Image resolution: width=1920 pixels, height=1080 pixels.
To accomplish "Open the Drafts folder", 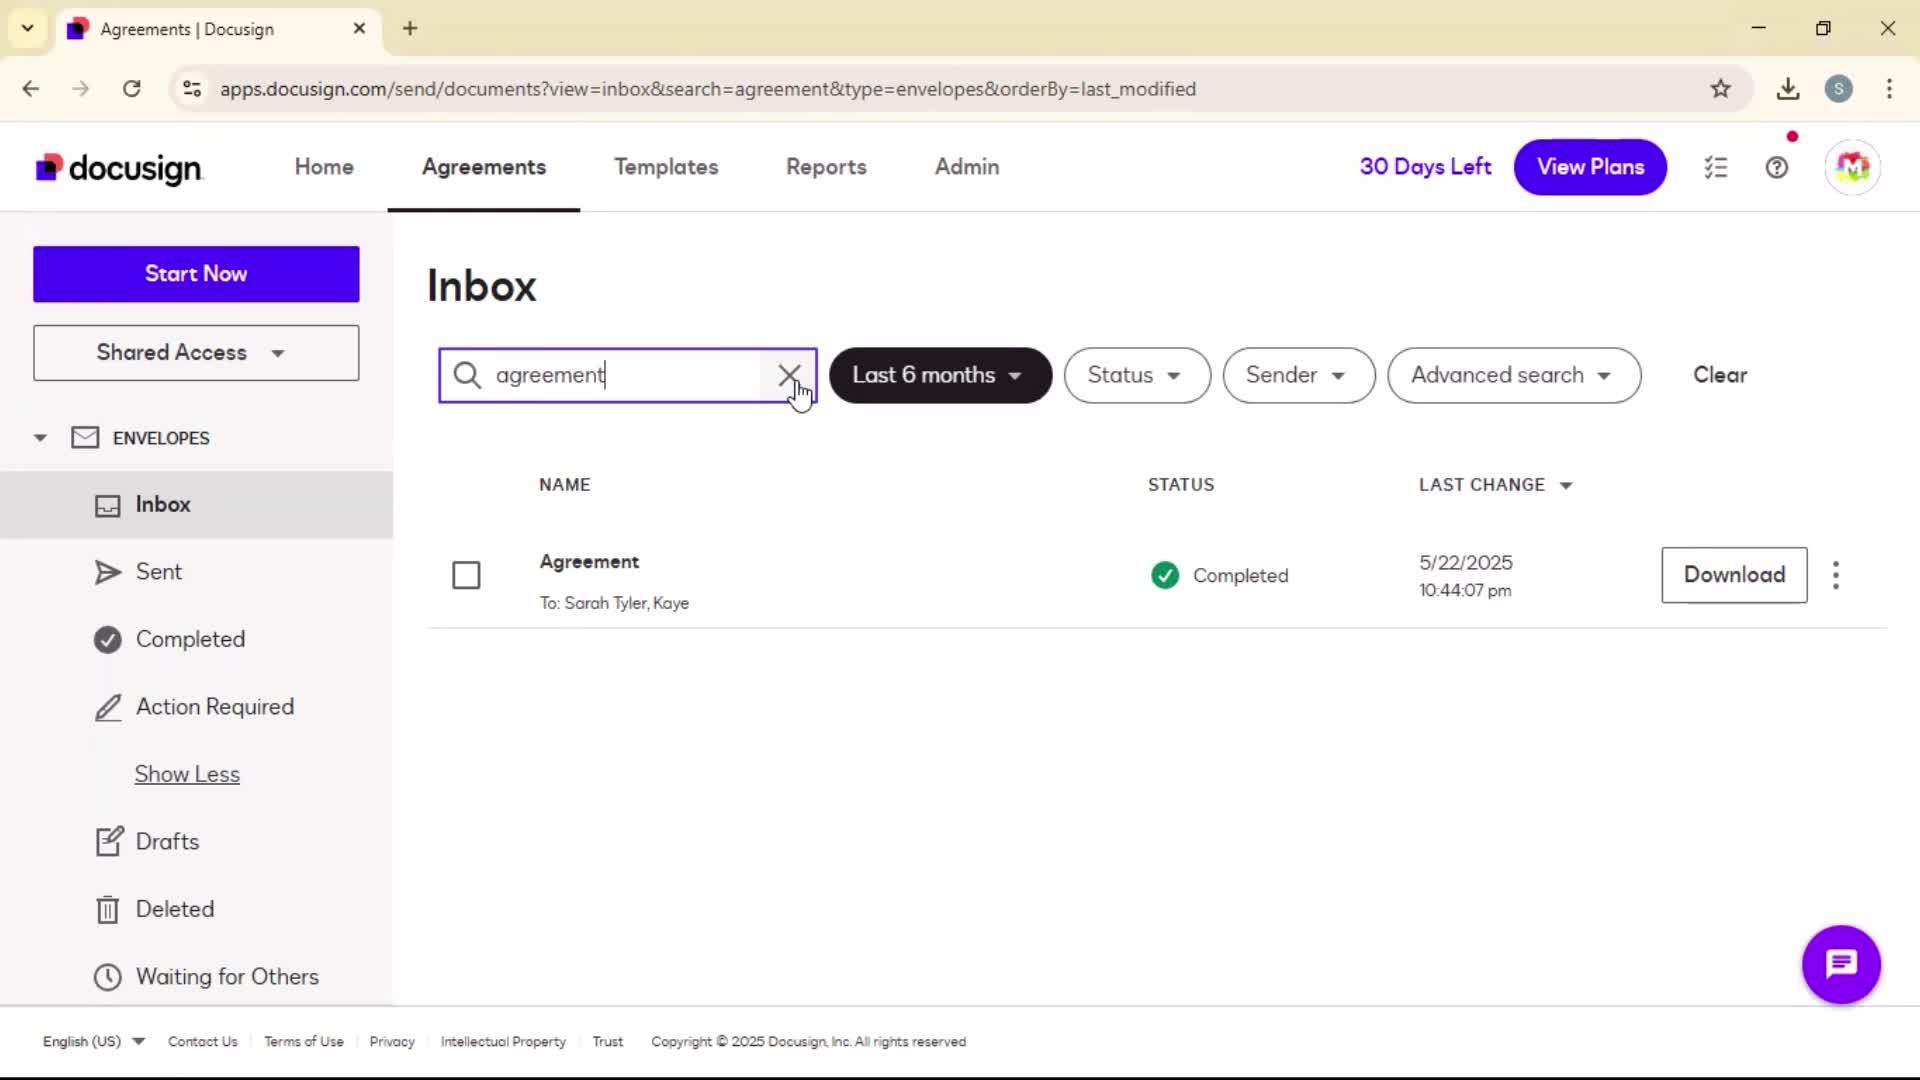I will click(167, 841).
